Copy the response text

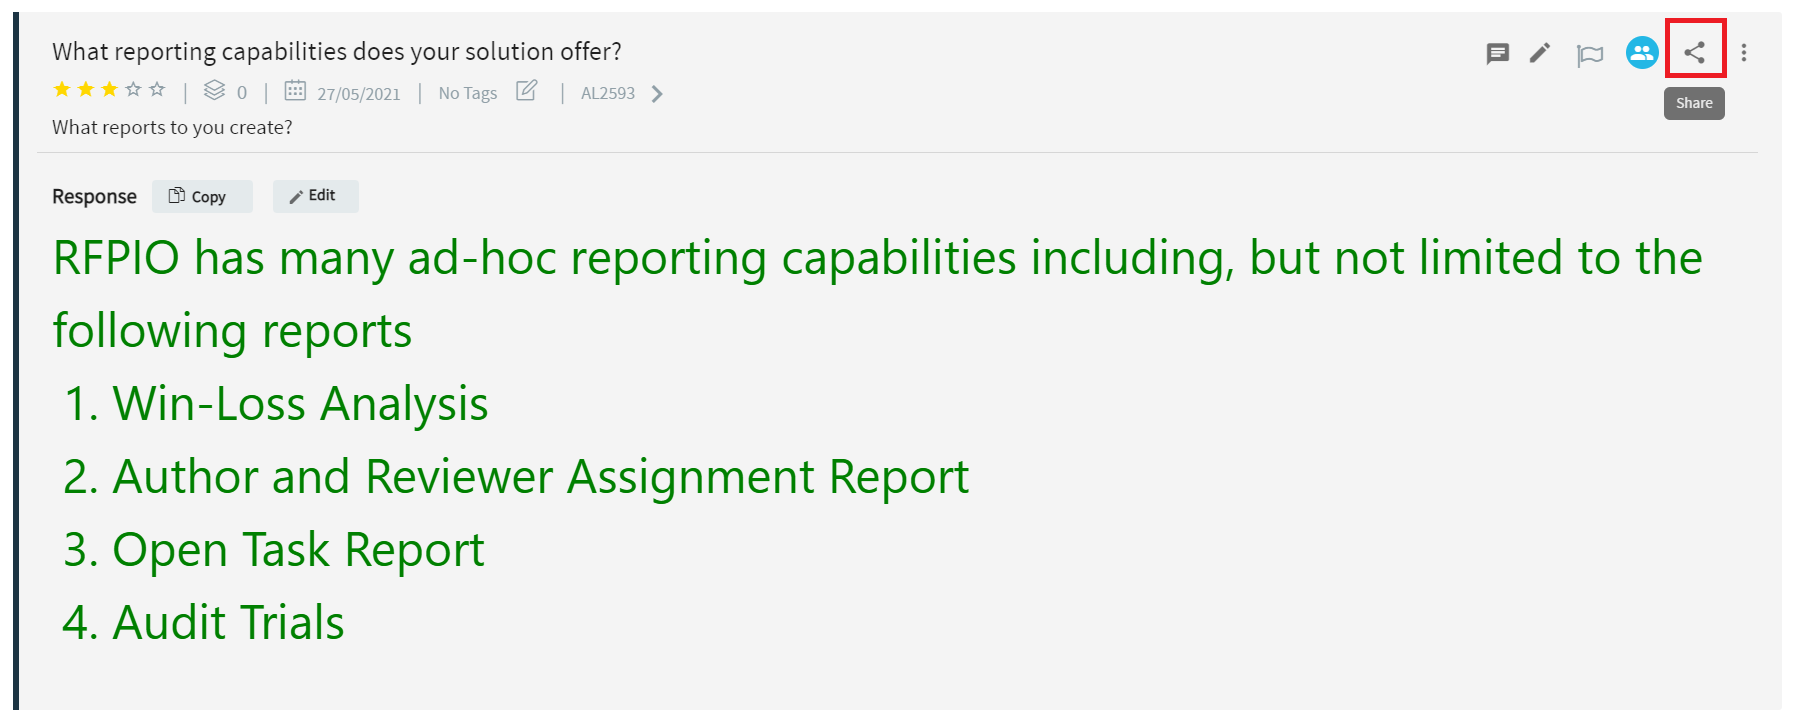(x=202, y=196)
